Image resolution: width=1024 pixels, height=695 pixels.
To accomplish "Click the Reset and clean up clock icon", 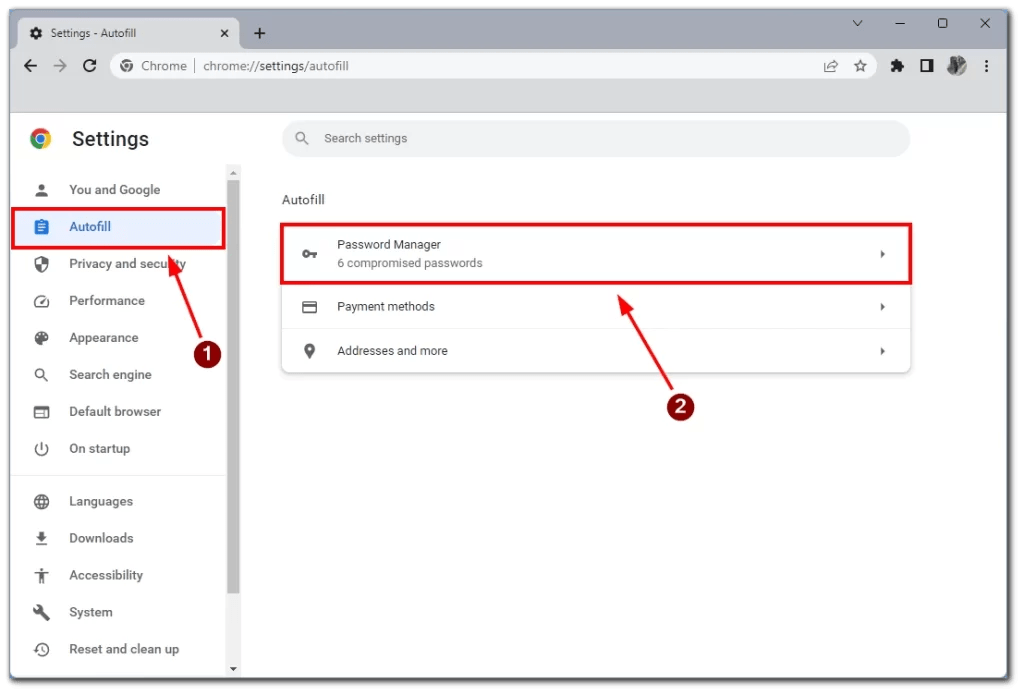I will (x=41, y=649).
